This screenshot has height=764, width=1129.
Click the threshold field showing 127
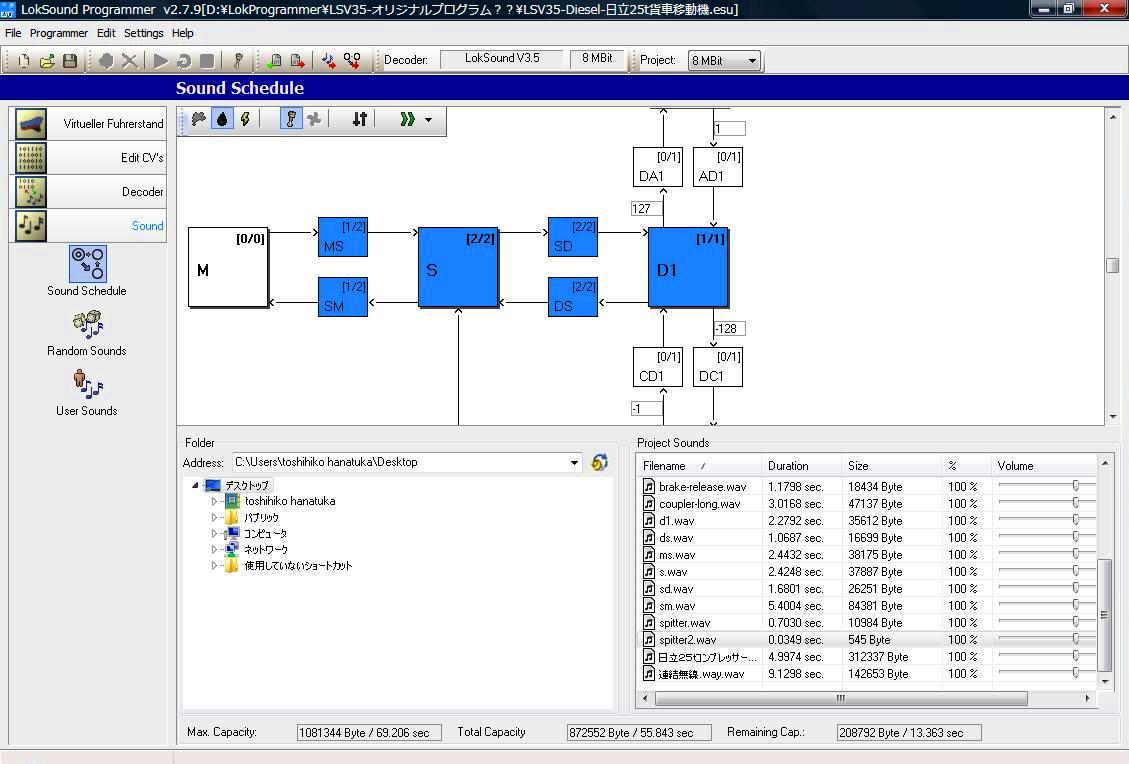point(647,209)
